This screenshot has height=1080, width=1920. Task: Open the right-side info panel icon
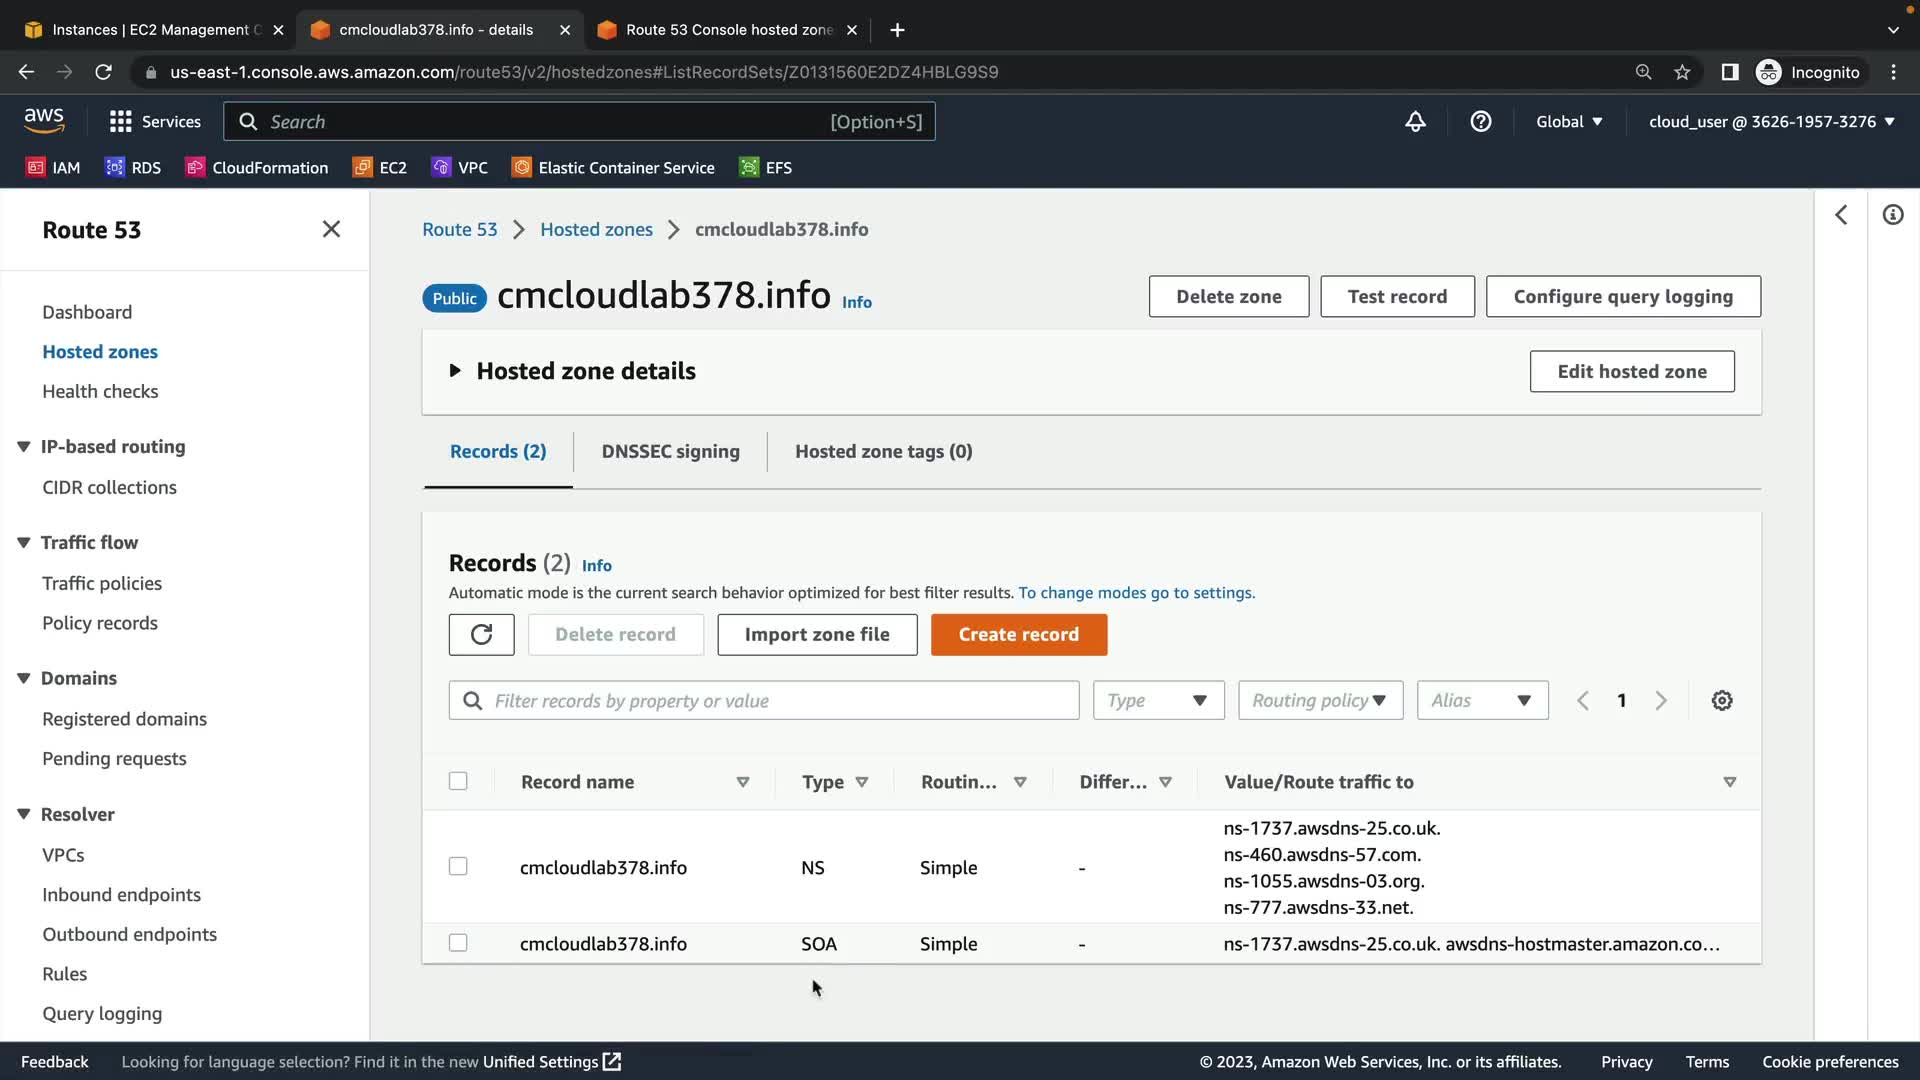pos(1893,215)
